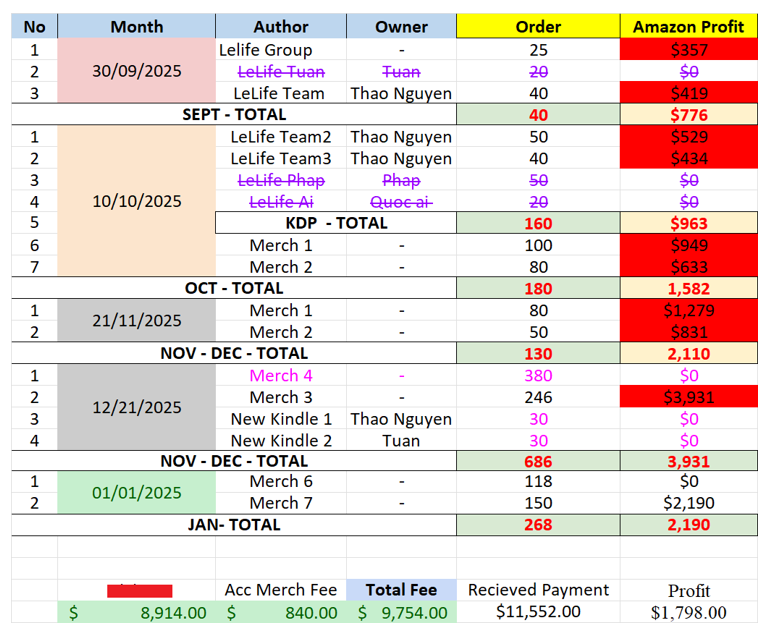Select the Month column header cell
762x643 pixels.
136,27
